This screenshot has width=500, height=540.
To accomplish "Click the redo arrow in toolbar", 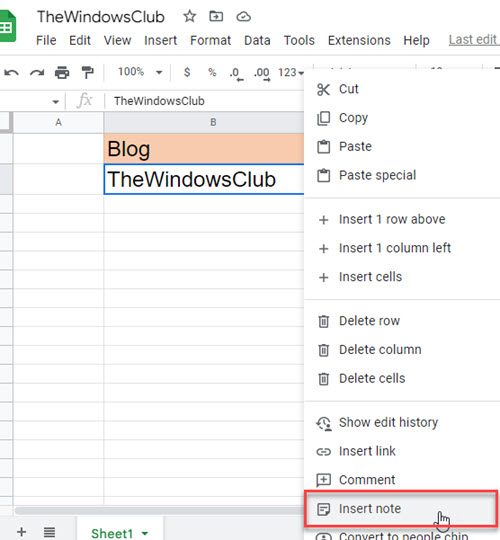I will click(37, 73).
